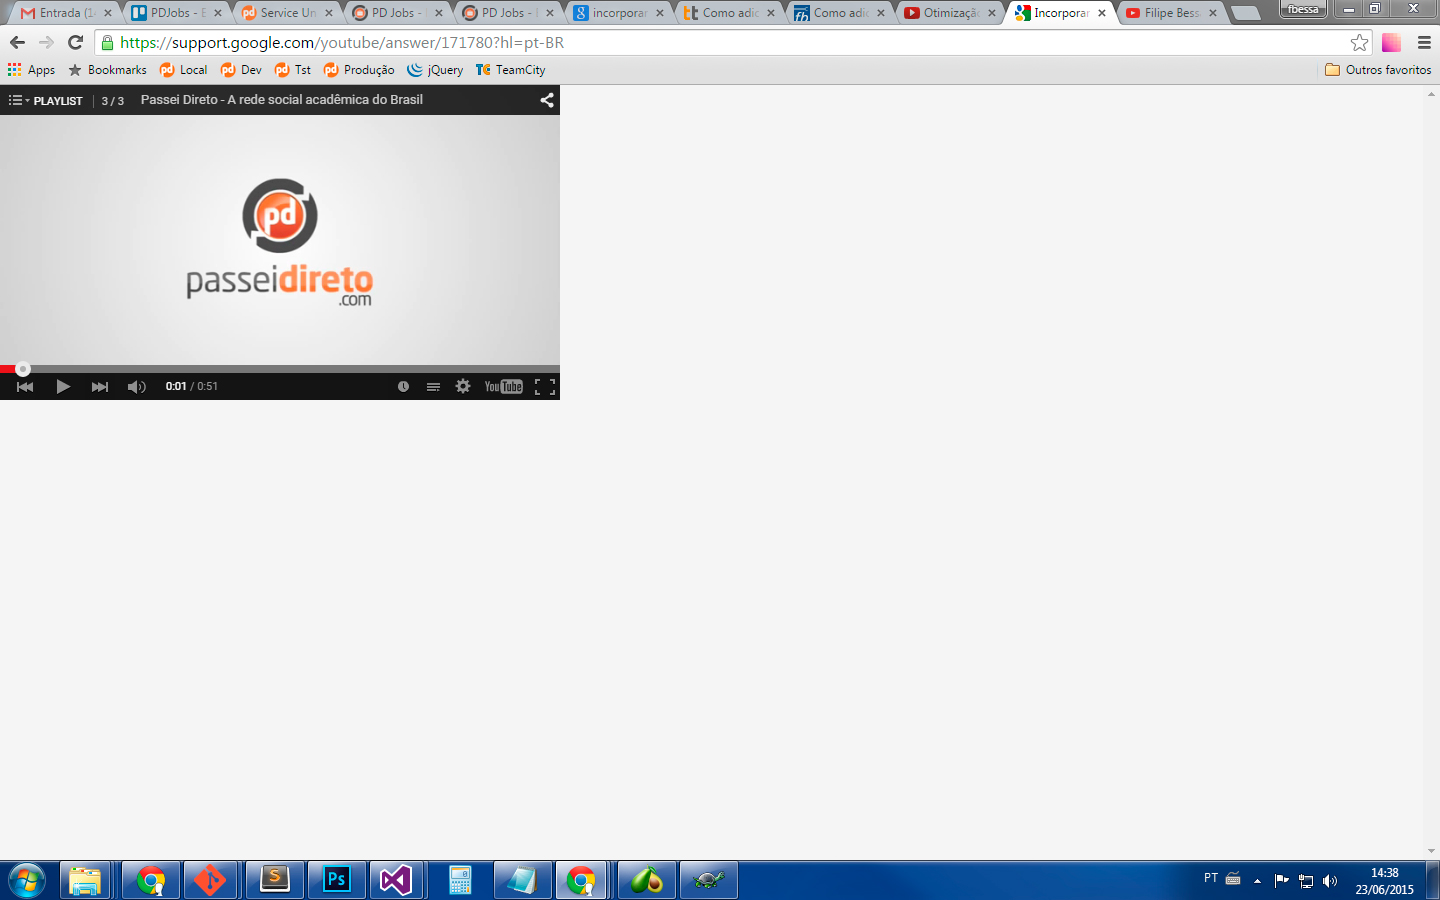Viewport: 1440px width, 900px height.
Task: Open the TeamCity bookmark
Action: point(511,70)
